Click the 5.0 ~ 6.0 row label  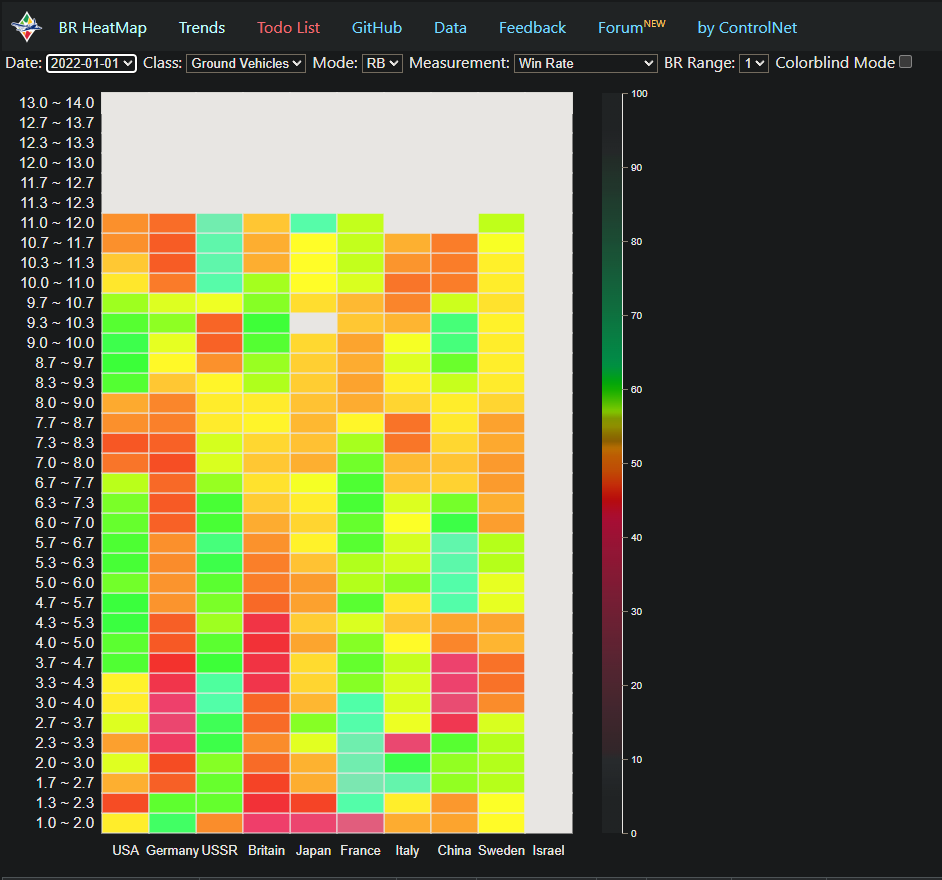pyautogui.click(x=64, y=583)
